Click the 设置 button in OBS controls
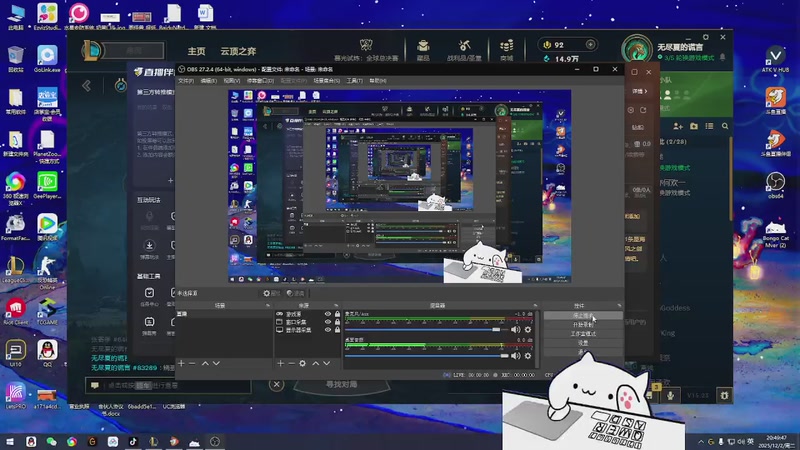This screenshot has height=450, width=800. point(583,343)
